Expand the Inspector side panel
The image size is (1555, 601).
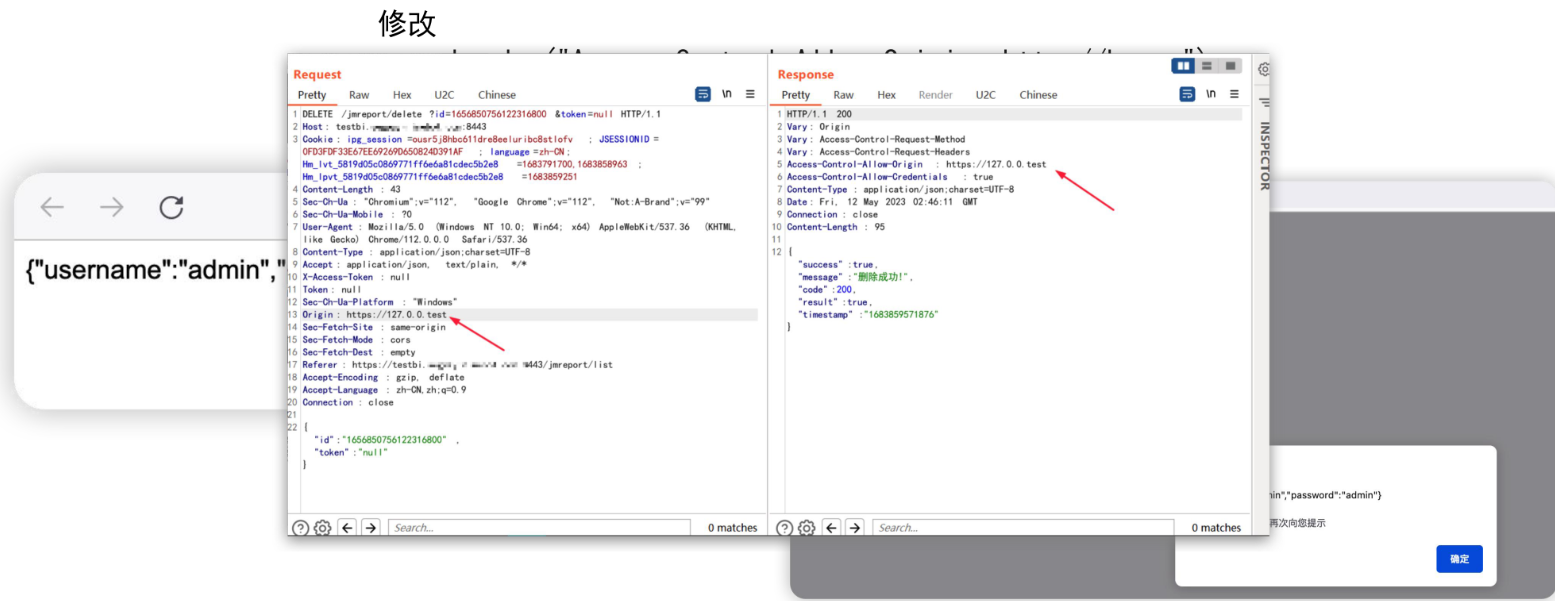pyautogui.click(x=1264, y=155)
